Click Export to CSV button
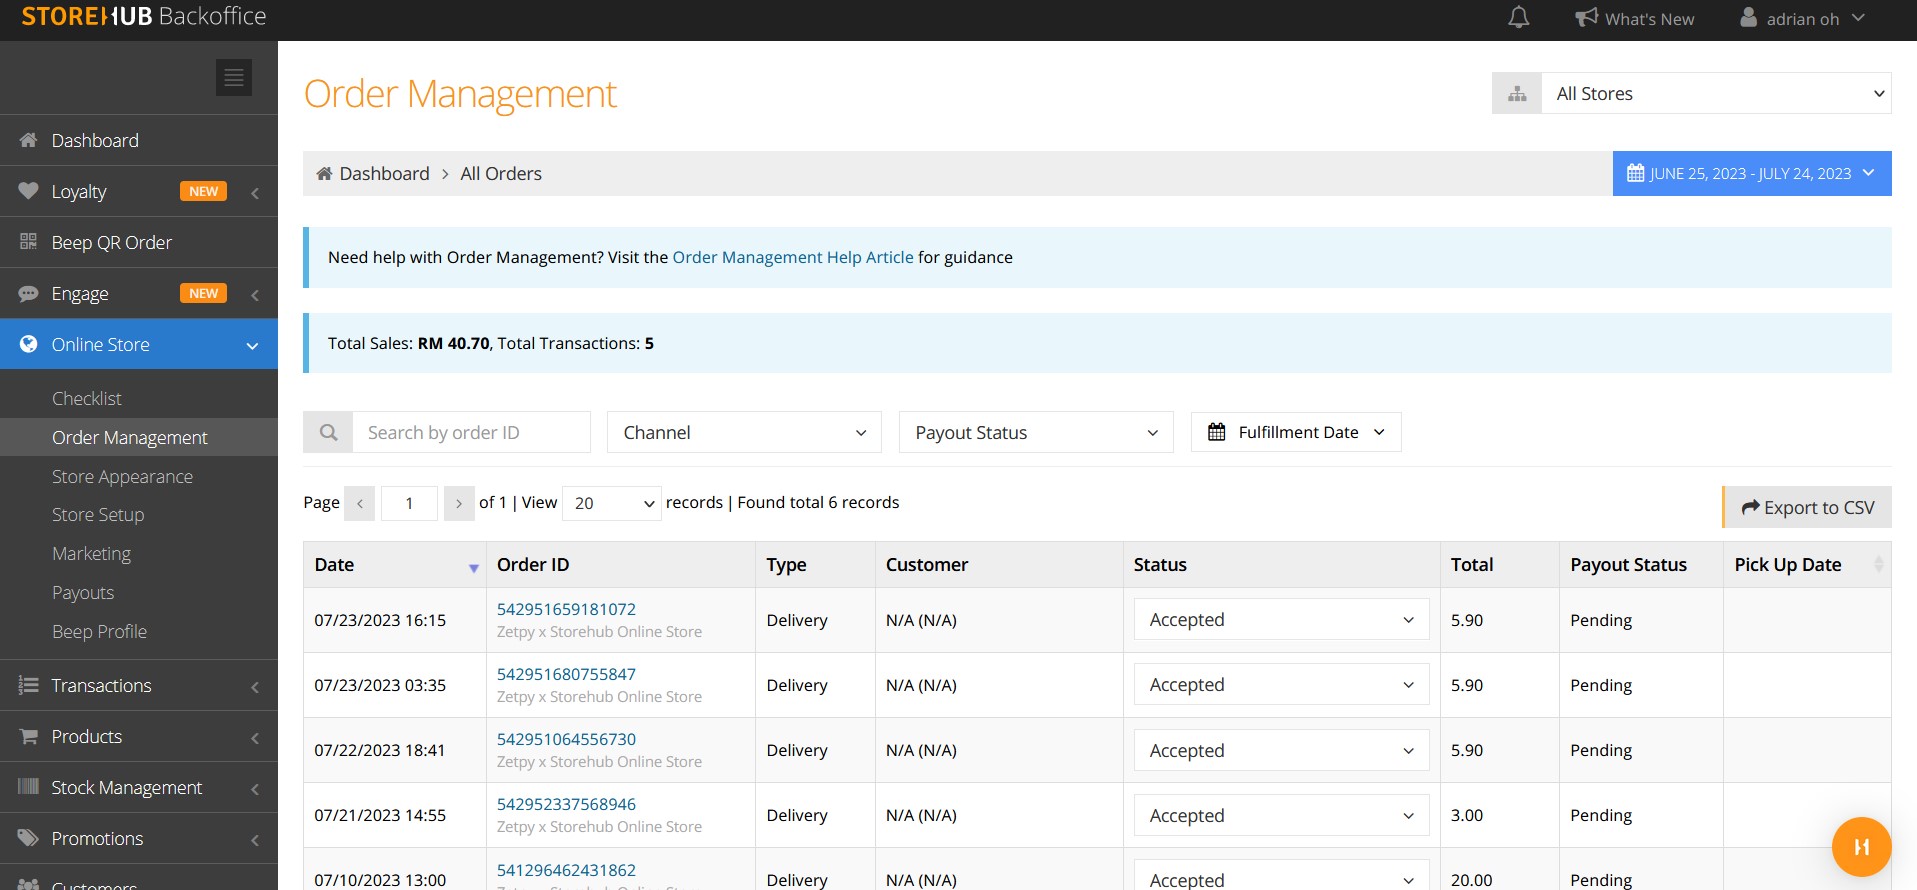This screenshot has height=890, width=1917. [1806, 507]
